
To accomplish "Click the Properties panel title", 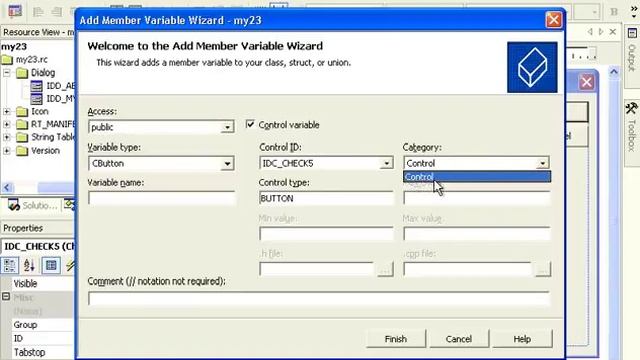I will 23,228.
